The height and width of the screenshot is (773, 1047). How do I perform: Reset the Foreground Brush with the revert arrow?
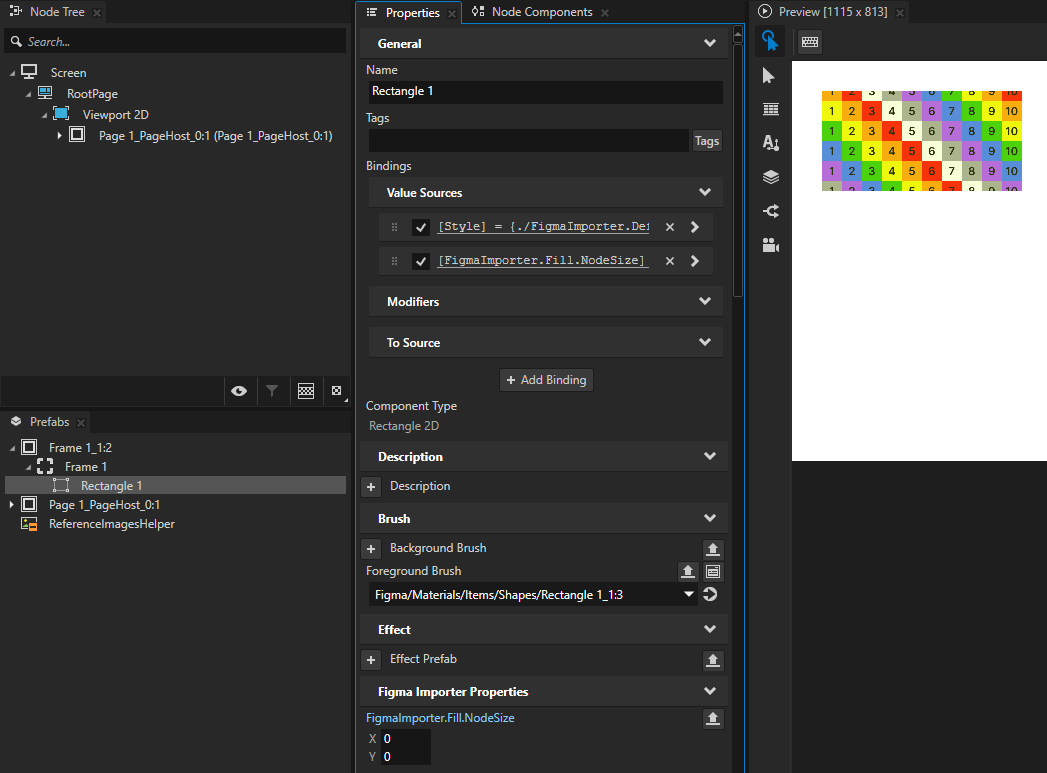tap(710, 594)
